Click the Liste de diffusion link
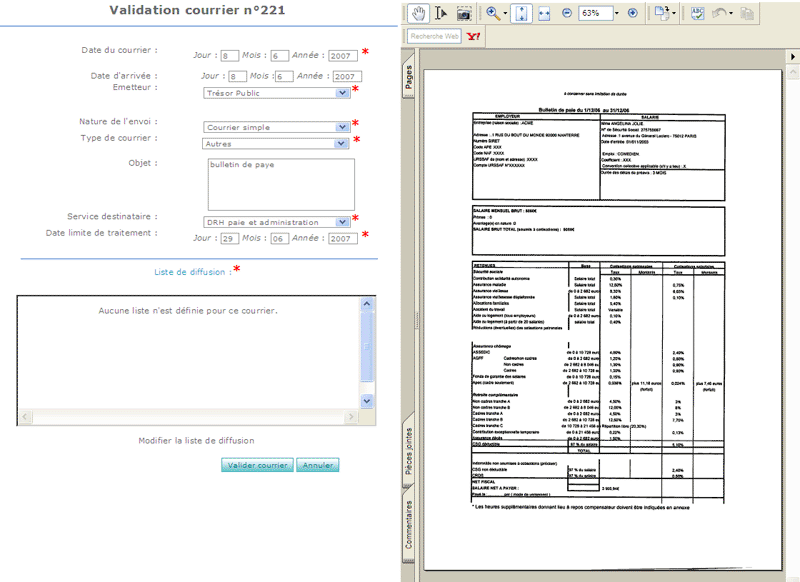800x582 pixels. tap(192, 272)
